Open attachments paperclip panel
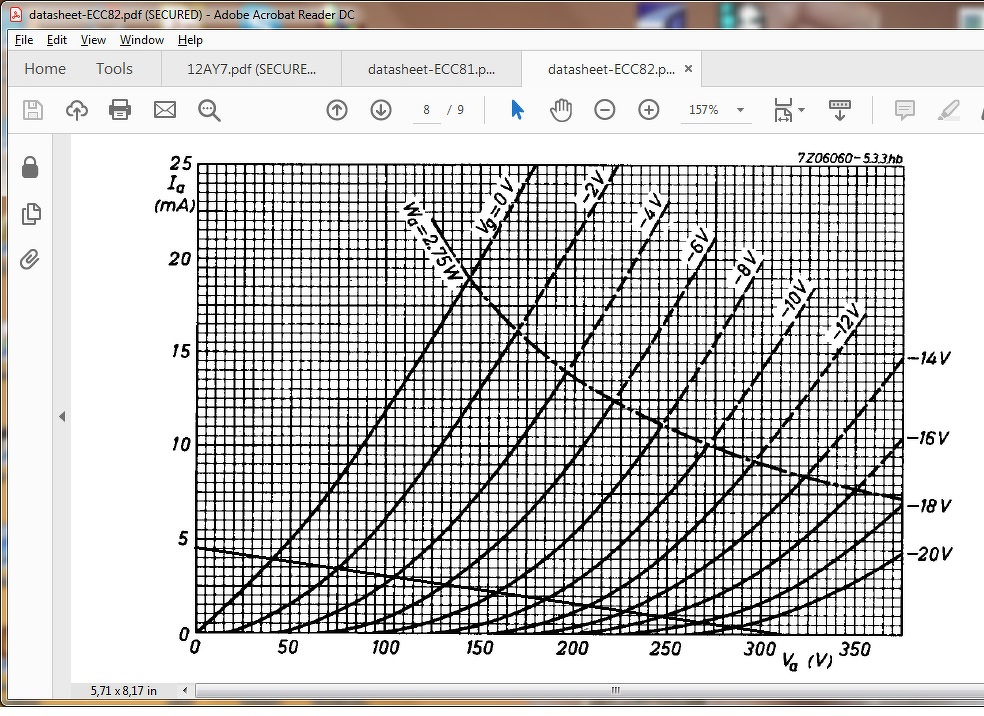This screenshot has width=984, height=716. (29, 259)
